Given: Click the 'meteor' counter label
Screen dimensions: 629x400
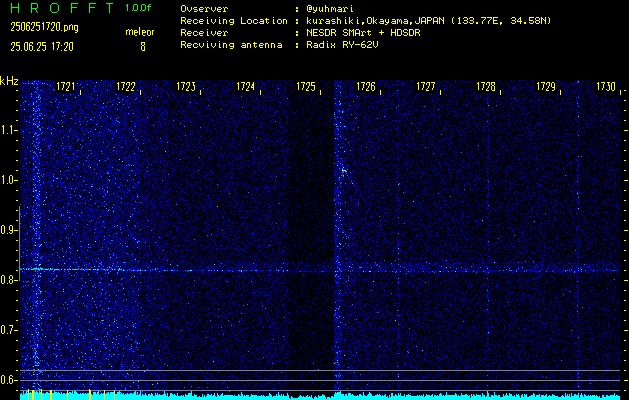Looking at the screenshot, I should click(x=140, y=32).
